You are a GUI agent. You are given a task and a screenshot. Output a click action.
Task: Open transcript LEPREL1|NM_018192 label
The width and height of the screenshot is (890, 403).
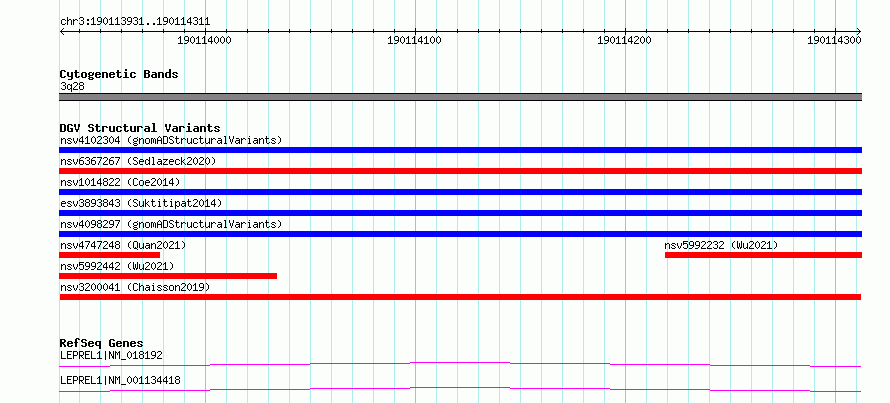111,356
